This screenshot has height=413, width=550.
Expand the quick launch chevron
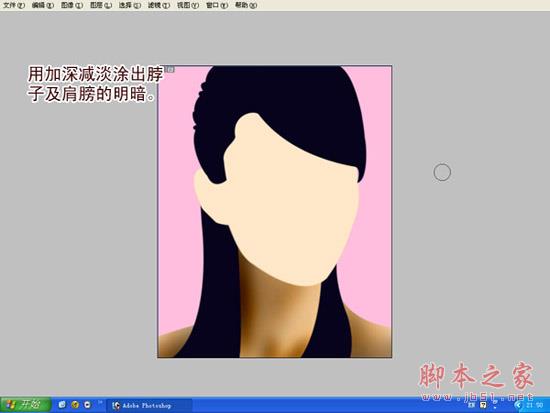(100, 403)
